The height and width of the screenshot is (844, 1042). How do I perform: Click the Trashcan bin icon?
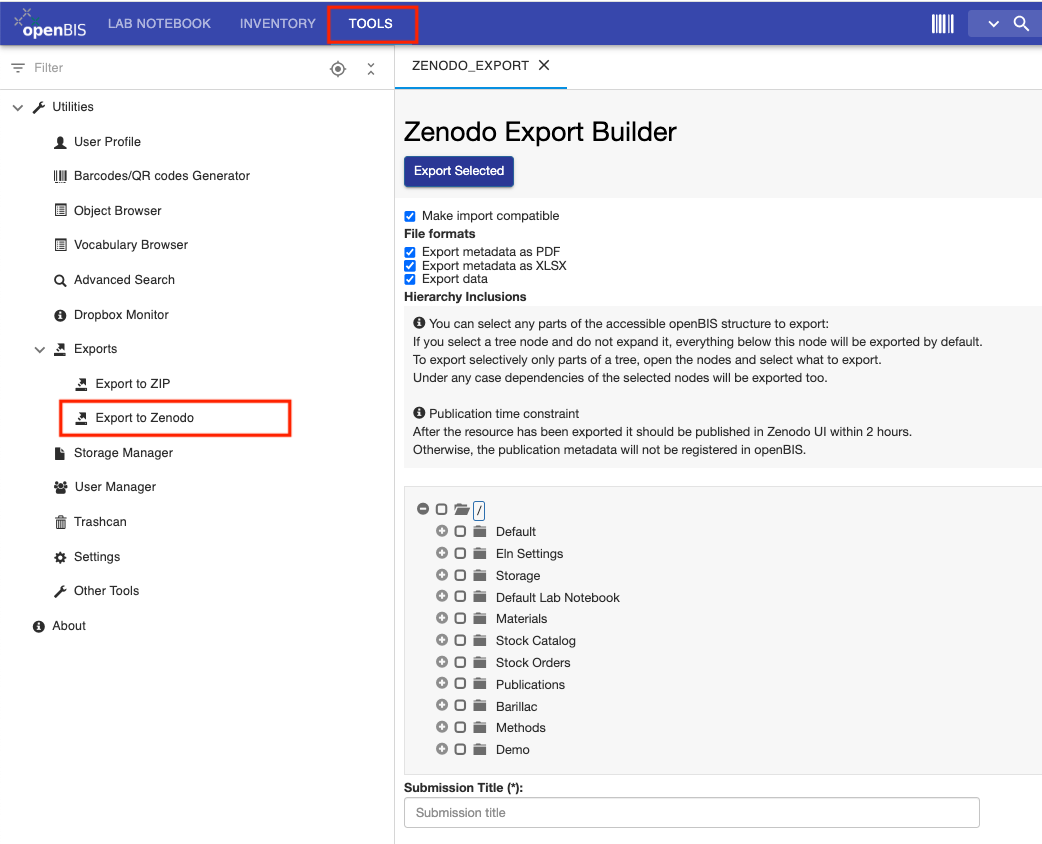(60, 522)
